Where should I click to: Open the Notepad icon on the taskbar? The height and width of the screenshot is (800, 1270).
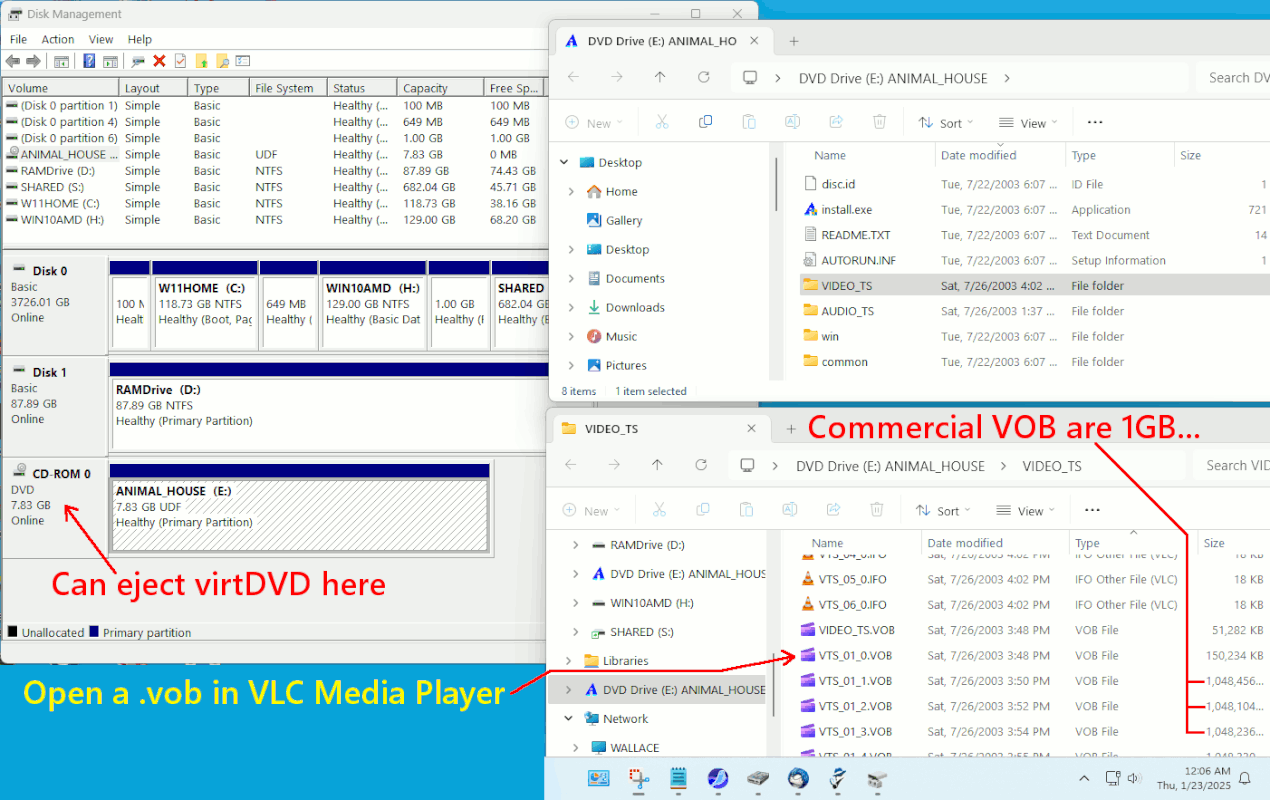pyautogui.click(x=679, y=778)
